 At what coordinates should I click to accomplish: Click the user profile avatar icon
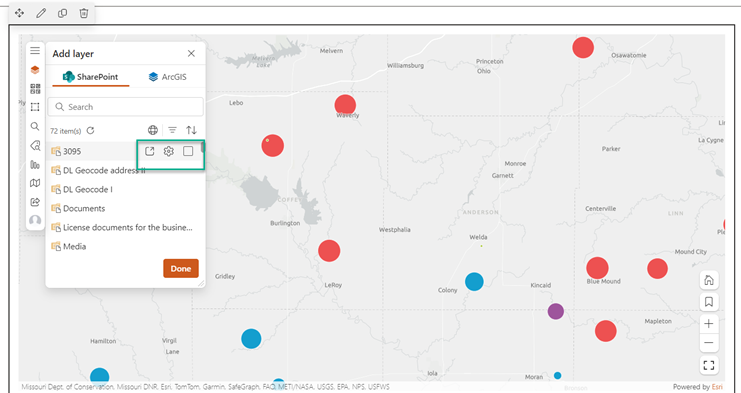click(x=35, y=220)
